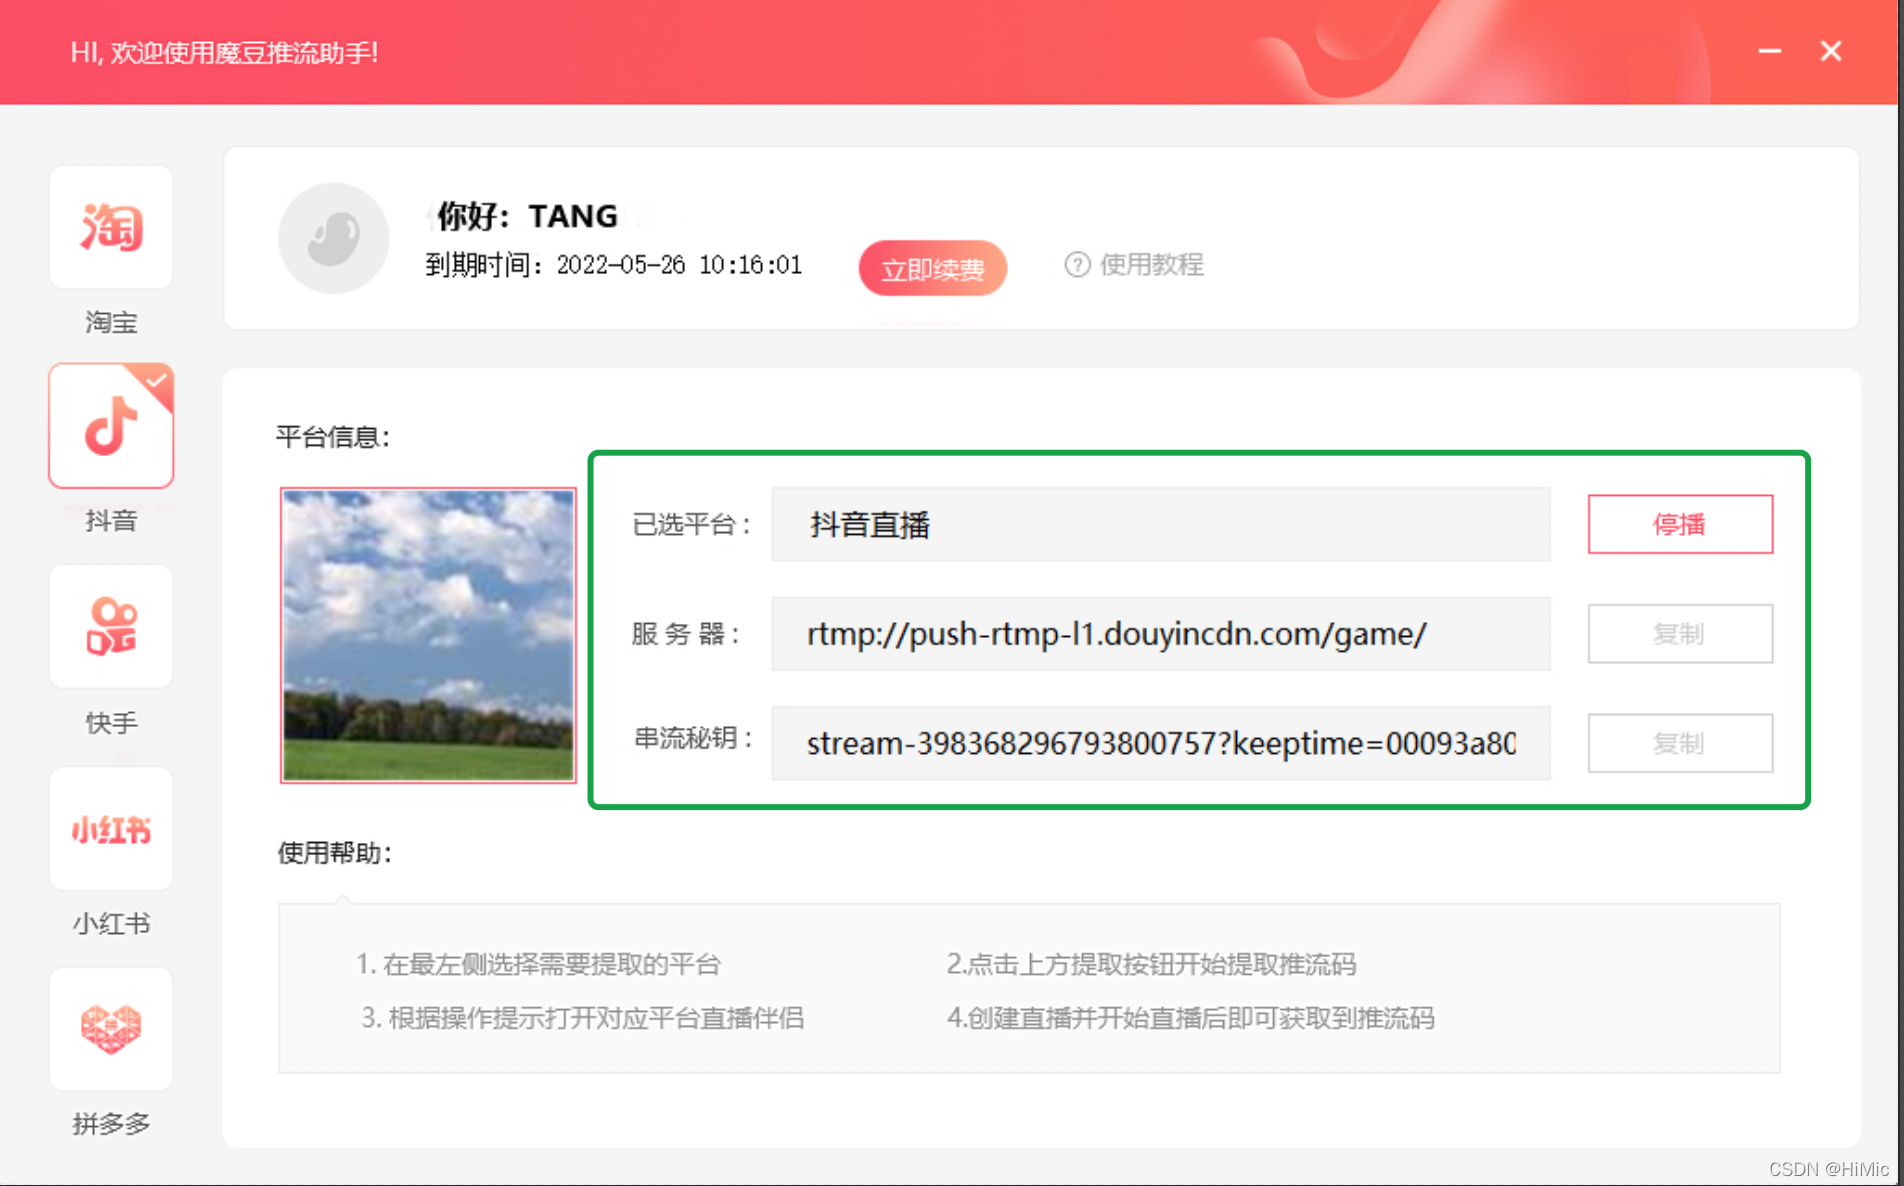Select the Xiaohongshu (小红书) platform icon

click(x=111, y=828)
